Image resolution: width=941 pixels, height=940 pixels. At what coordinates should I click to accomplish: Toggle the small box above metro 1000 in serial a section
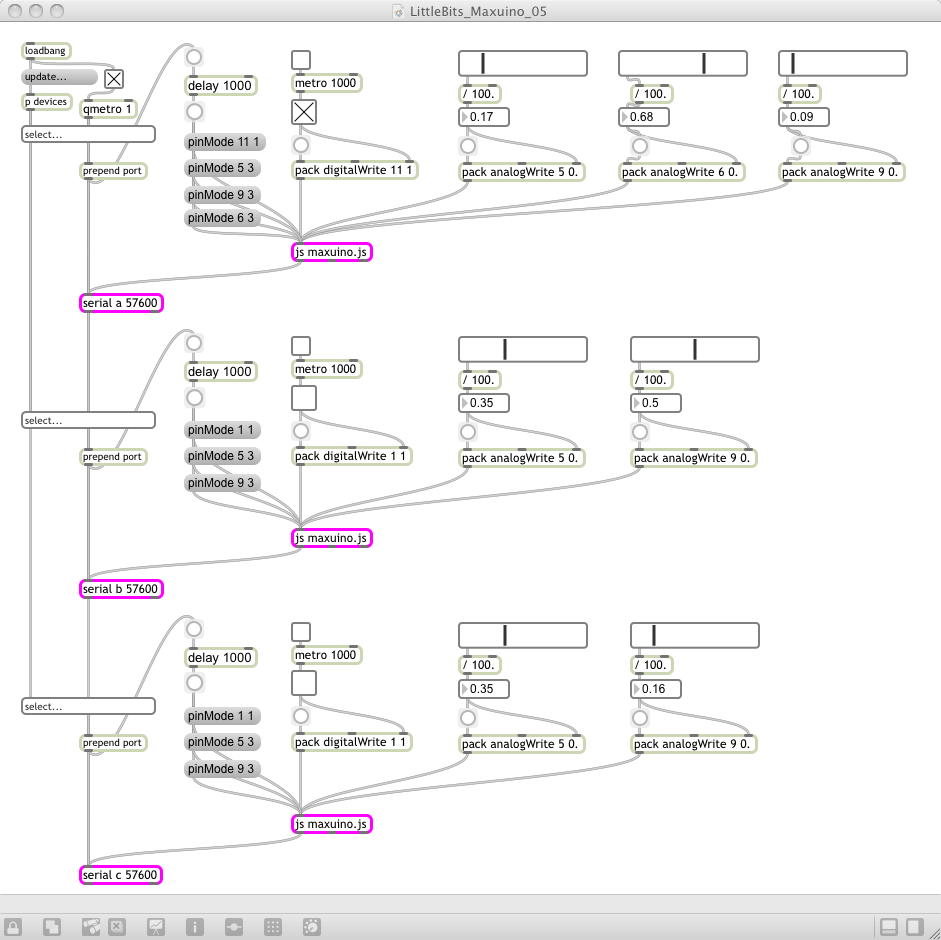pos(301,60)
